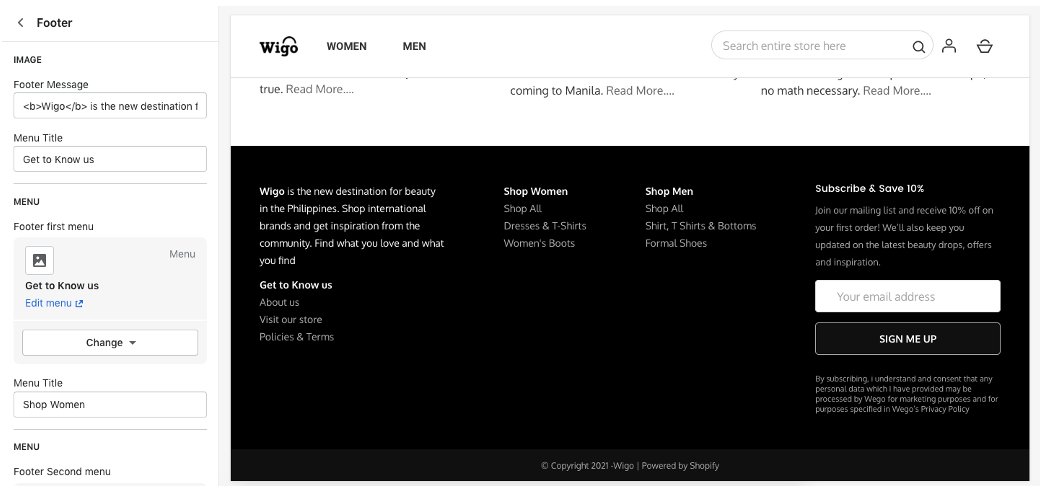Click the Shop Women menu title field
This screenshot has width=1040, height=490.
pyautogui.click(x=110, y=404)
